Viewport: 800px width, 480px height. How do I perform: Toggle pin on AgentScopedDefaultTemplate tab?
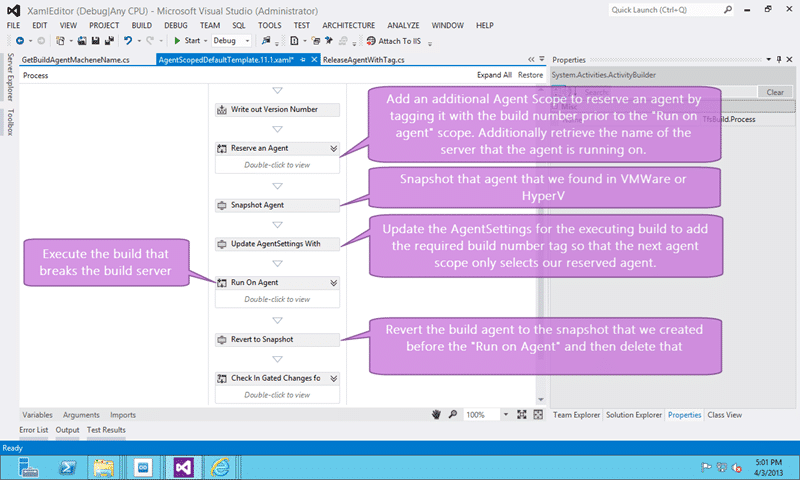click(x=303, y=60)
